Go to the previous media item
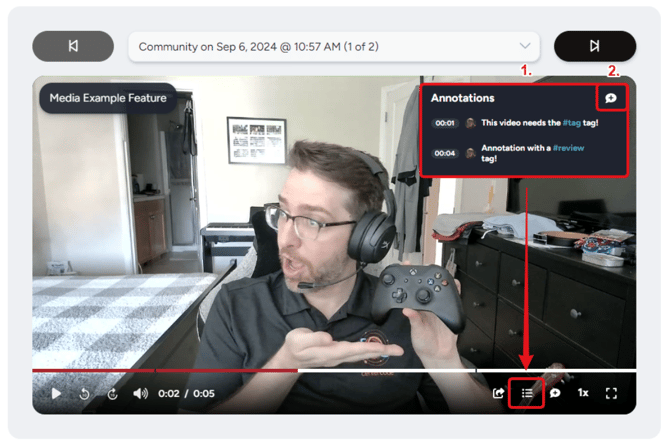This screenshot has width=670, height=446. tap(73, 46)
